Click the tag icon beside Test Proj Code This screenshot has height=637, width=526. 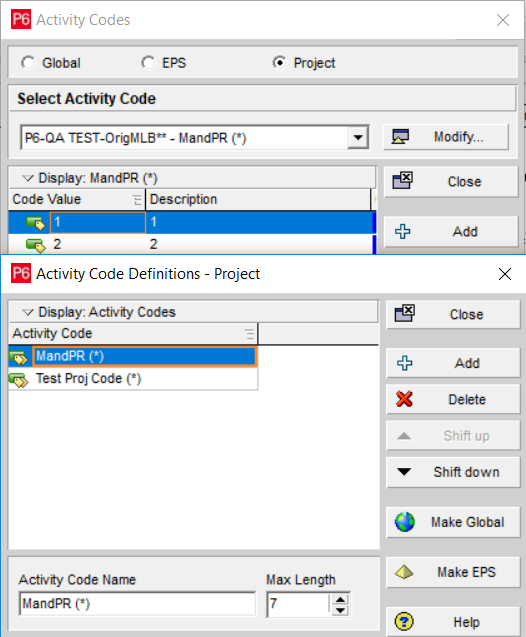pyautogui.click(x=19, y=379)
